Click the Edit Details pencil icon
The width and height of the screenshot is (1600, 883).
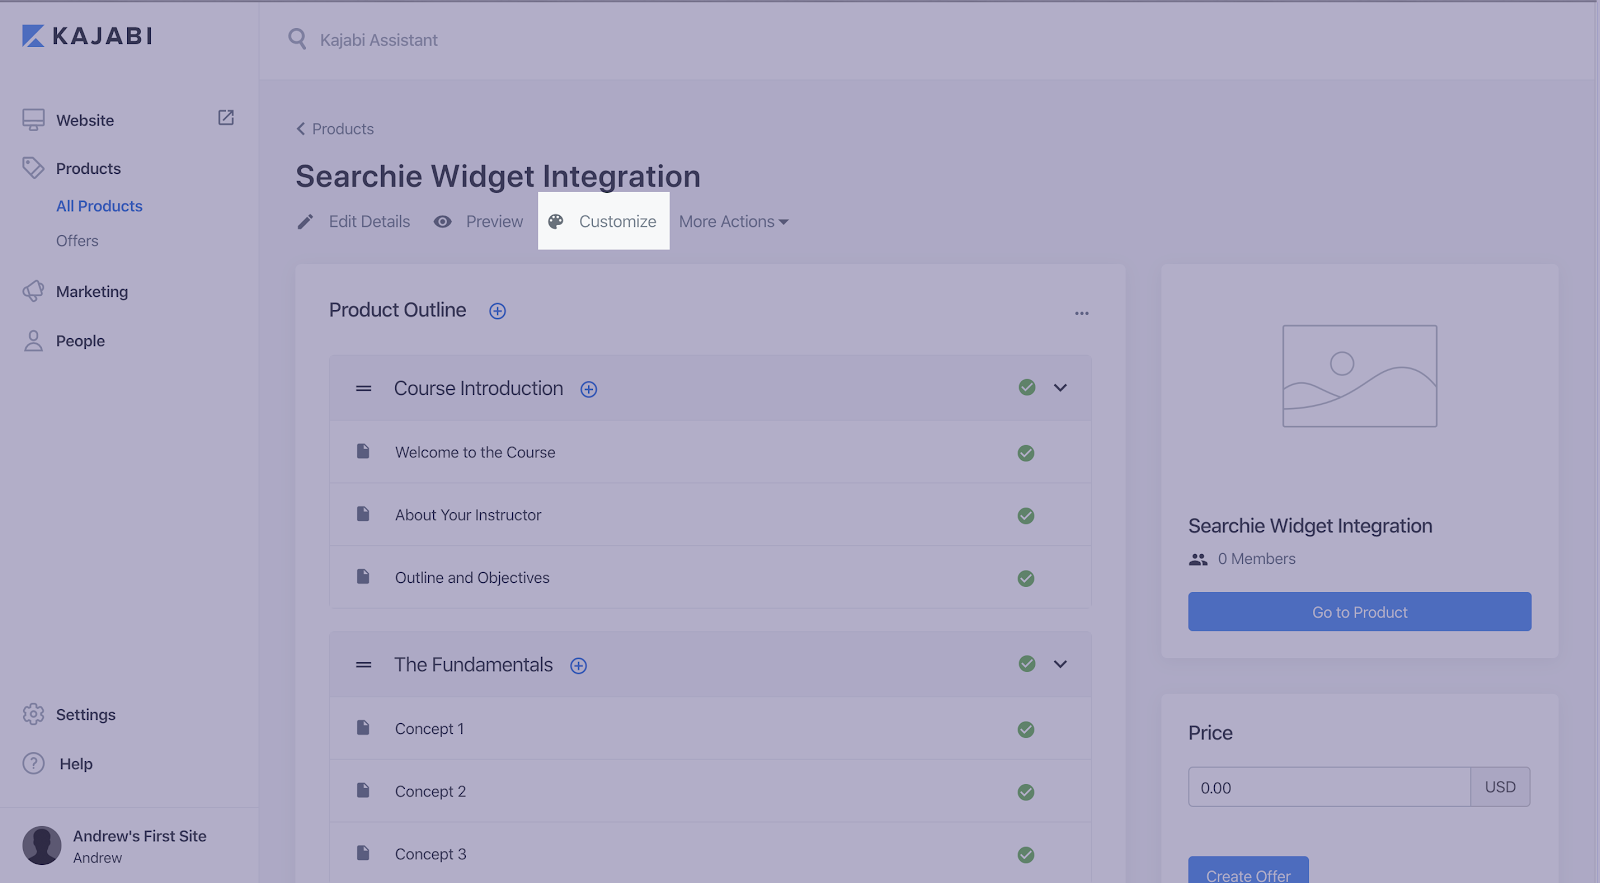tap(305, 222)
